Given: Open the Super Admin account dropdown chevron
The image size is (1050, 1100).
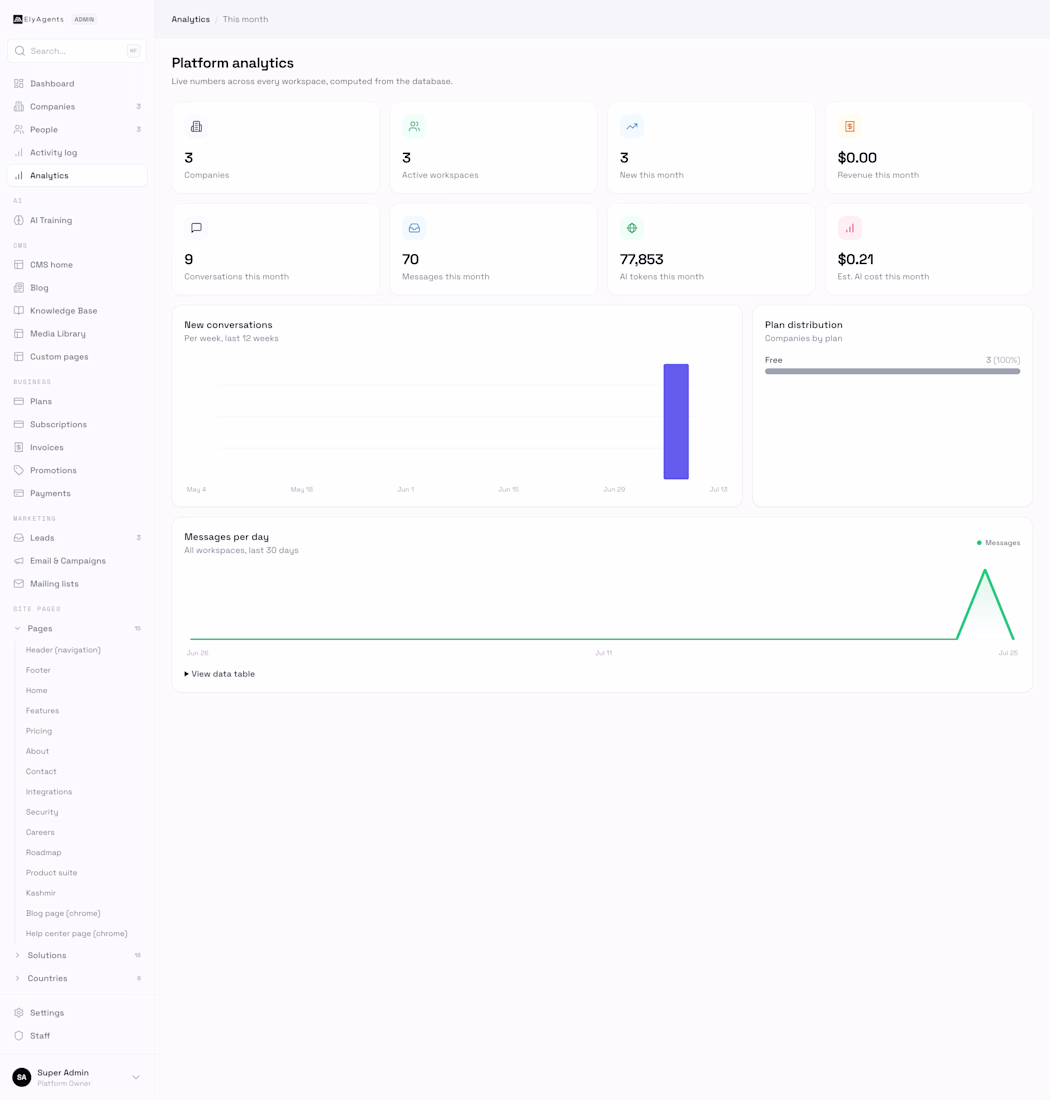Looking at the screenshot, I should tap(136, 1078).
